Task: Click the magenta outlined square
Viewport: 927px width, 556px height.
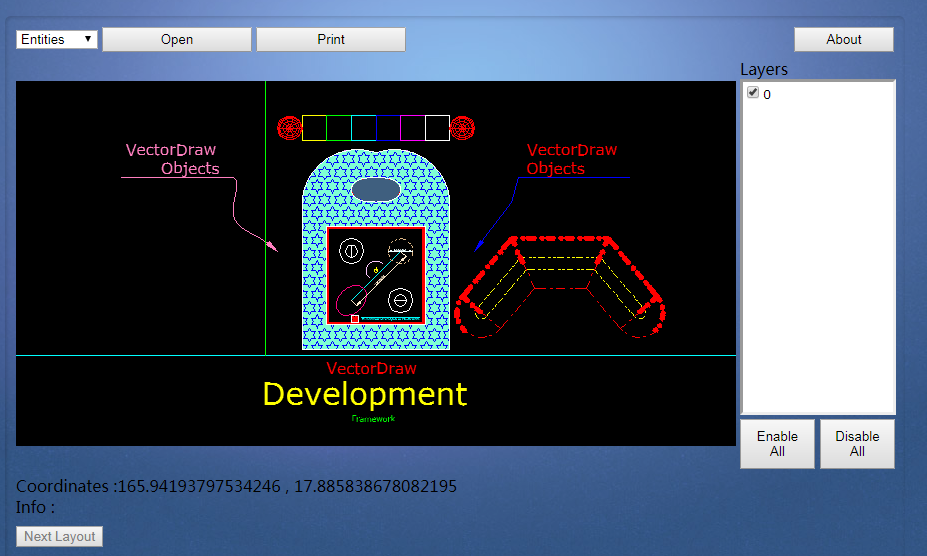Action: (x=413, y=128)
